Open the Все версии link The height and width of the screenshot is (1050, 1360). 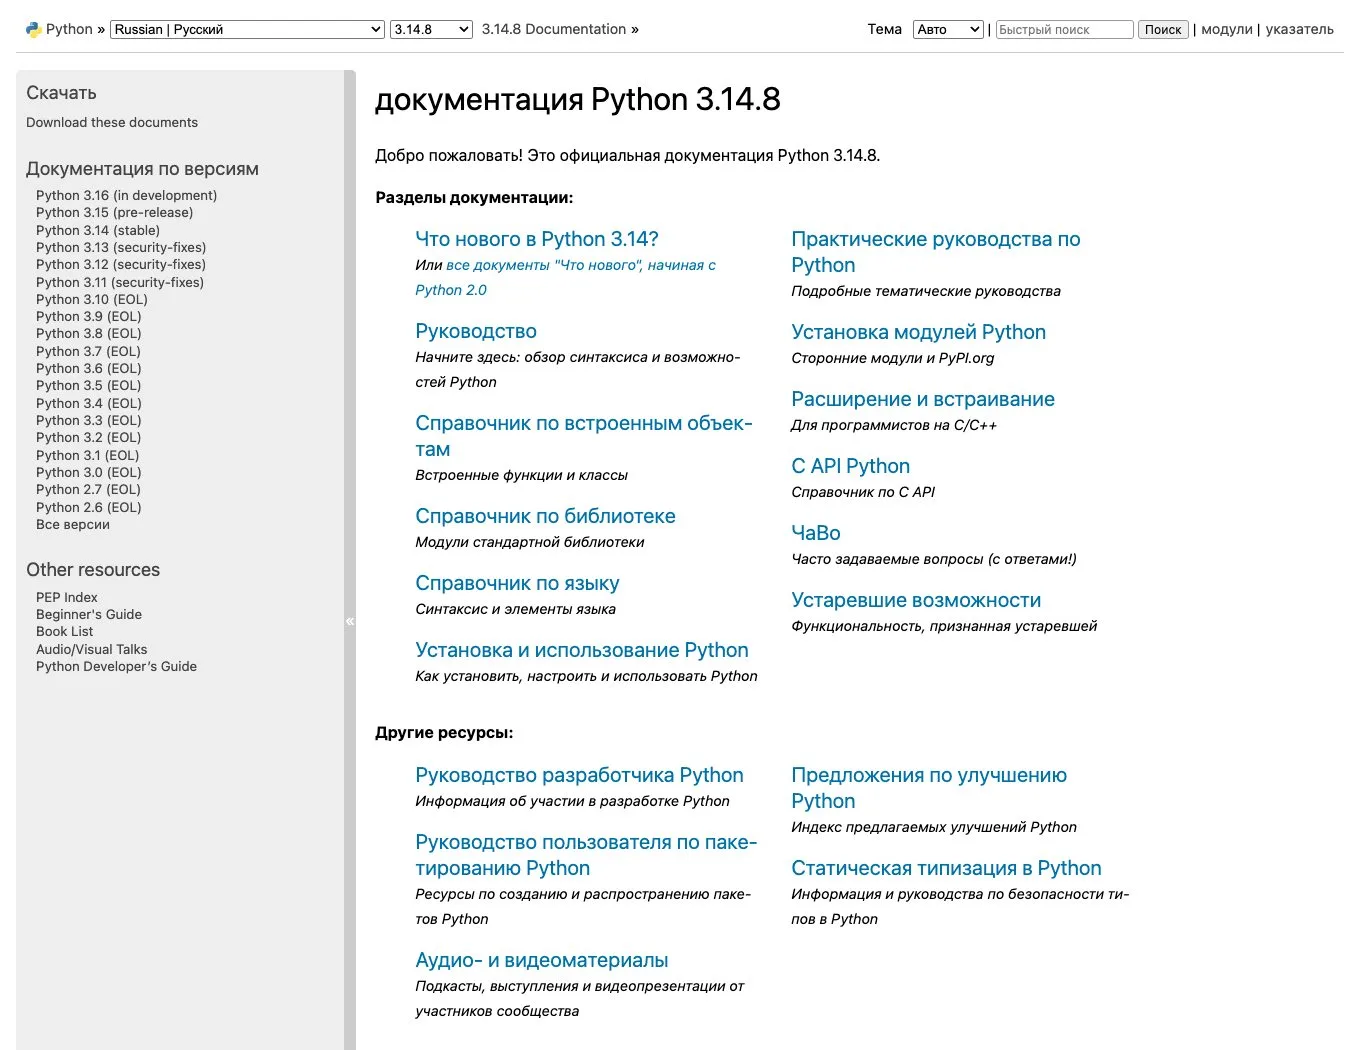[x=73, y=524]
